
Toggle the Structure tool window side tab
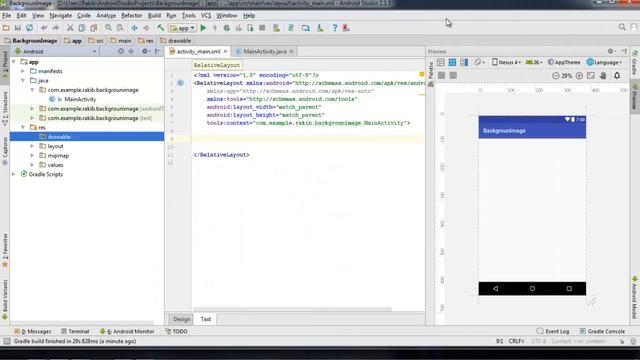(5, 109)
